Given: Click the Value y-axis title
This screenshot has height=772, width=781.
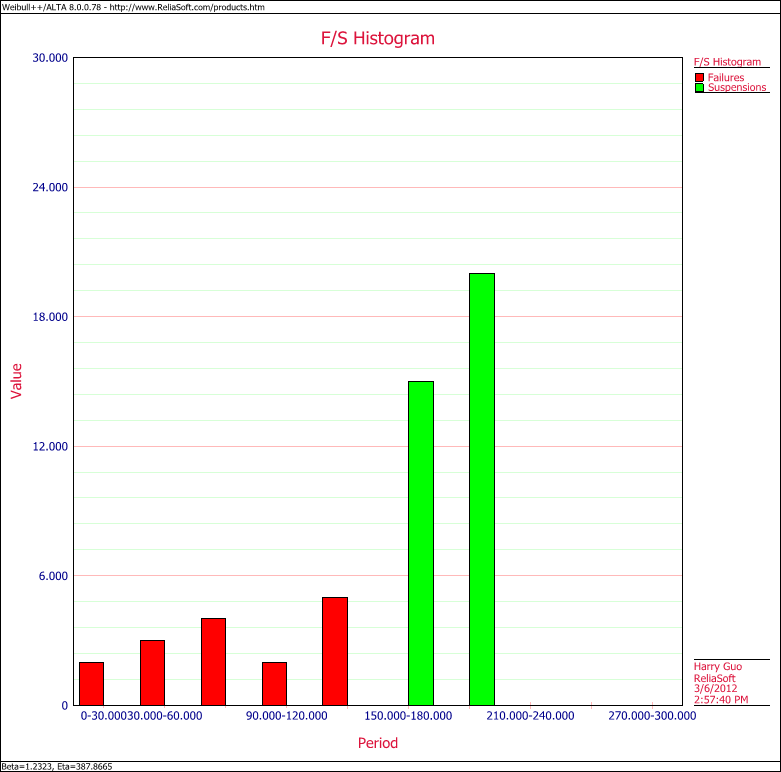Looking at the screenshot, I should (x=16, y=381).
